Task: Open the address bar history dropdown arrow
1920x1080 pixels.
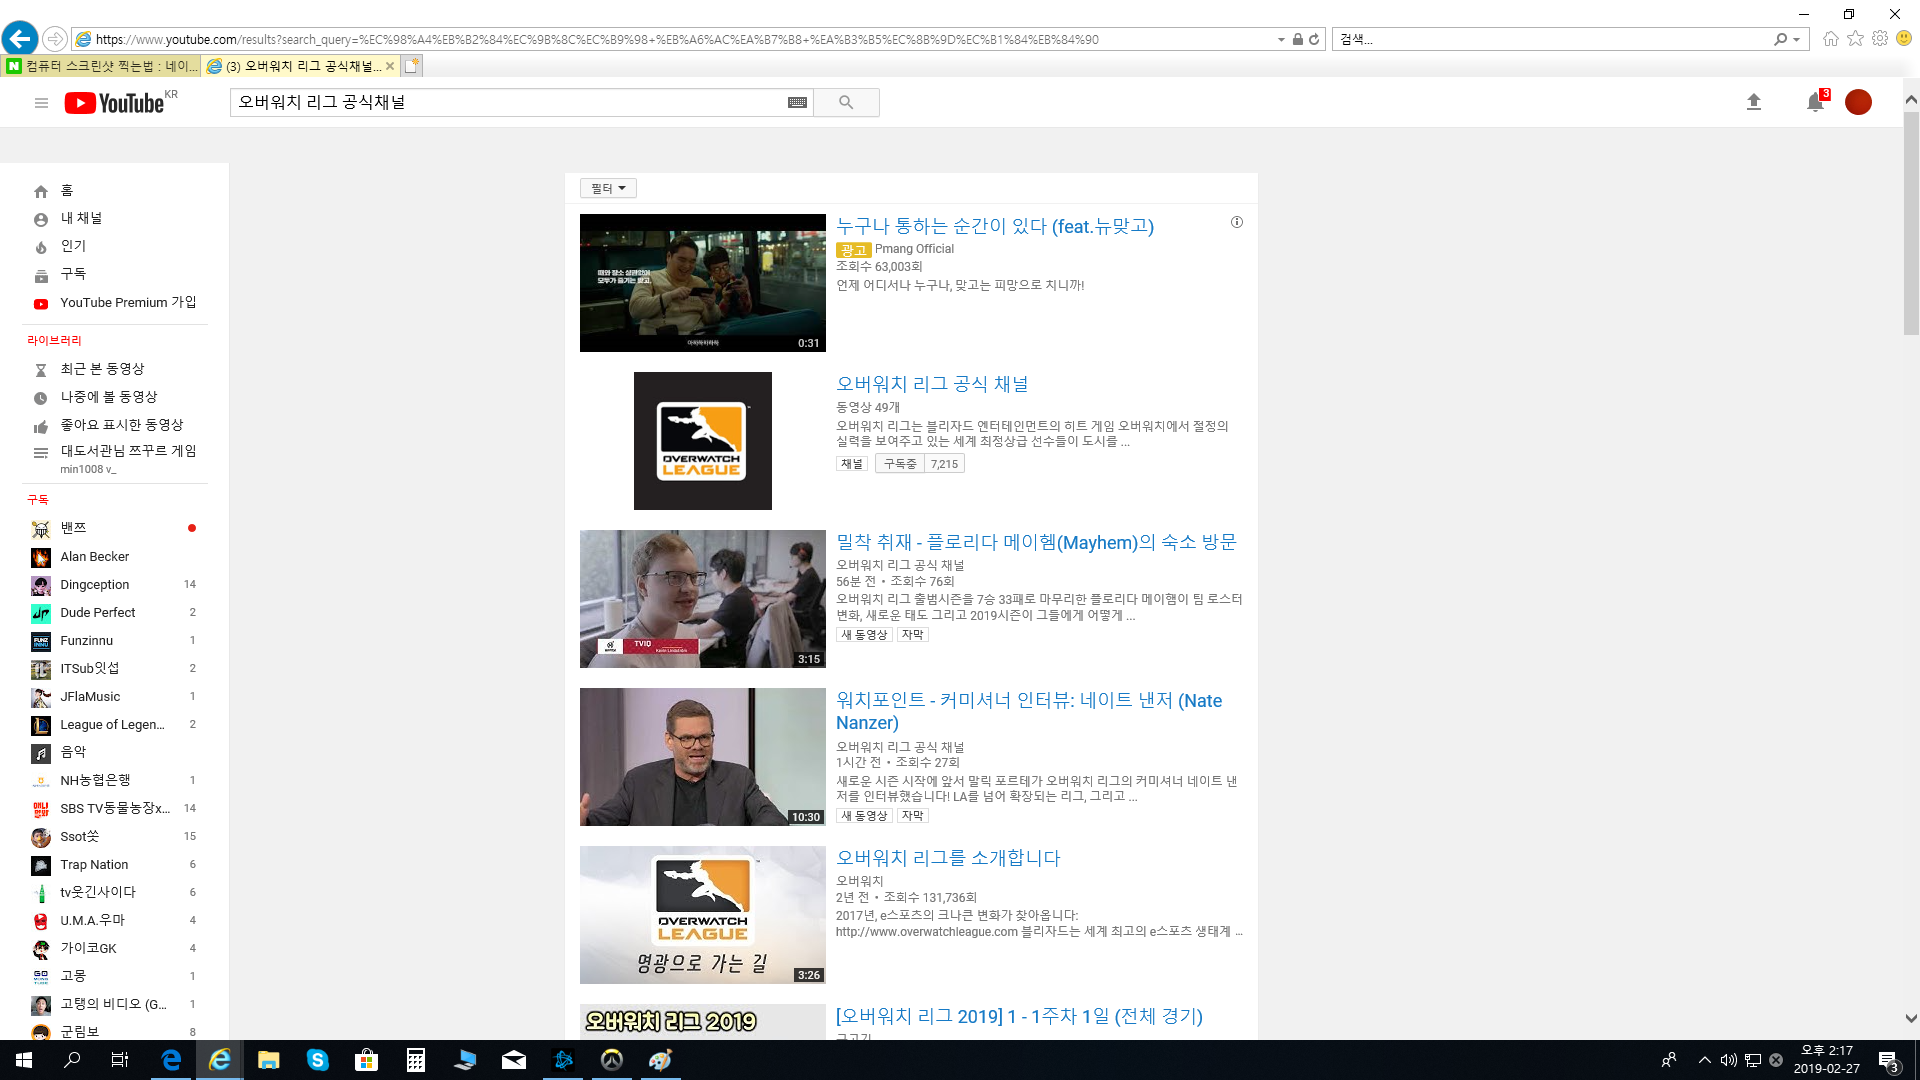Action: click(x=1281, y=40)
